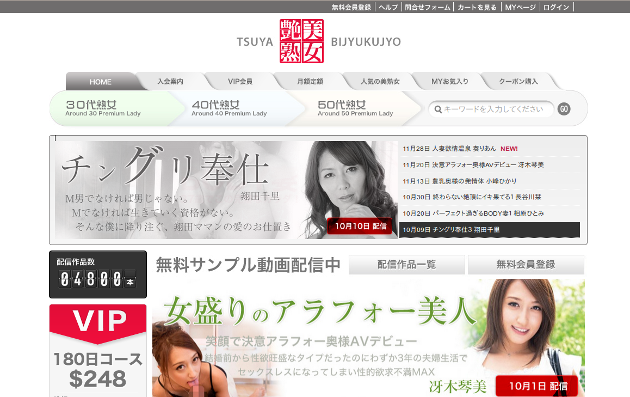The height and width of the screenshot is (397, 630).
Task: Click the magnifier icon in search box
Action: pyautogui.click(x=438, y=109)
